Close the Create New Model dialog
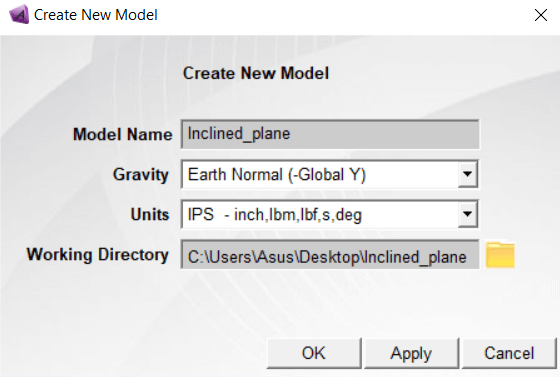 pyautogui.click(x=541, y=15)
